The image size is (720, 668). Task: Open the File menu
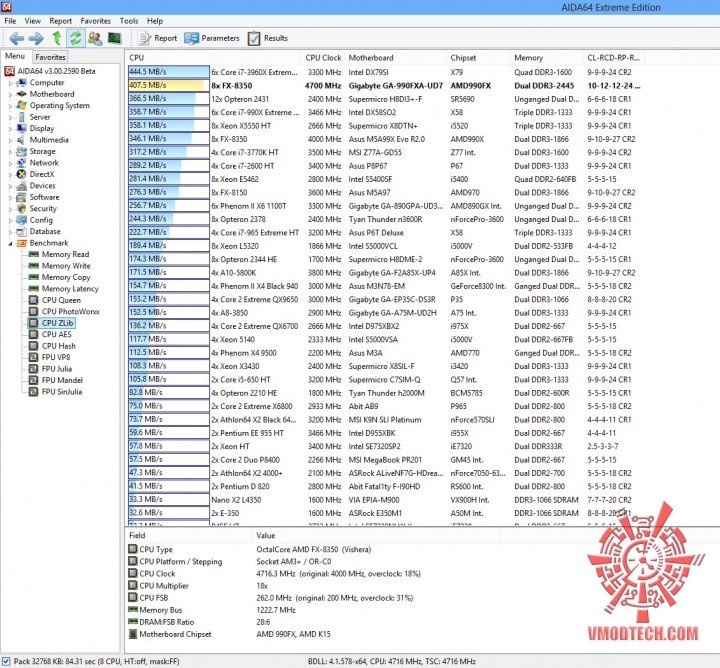(10, 21)
